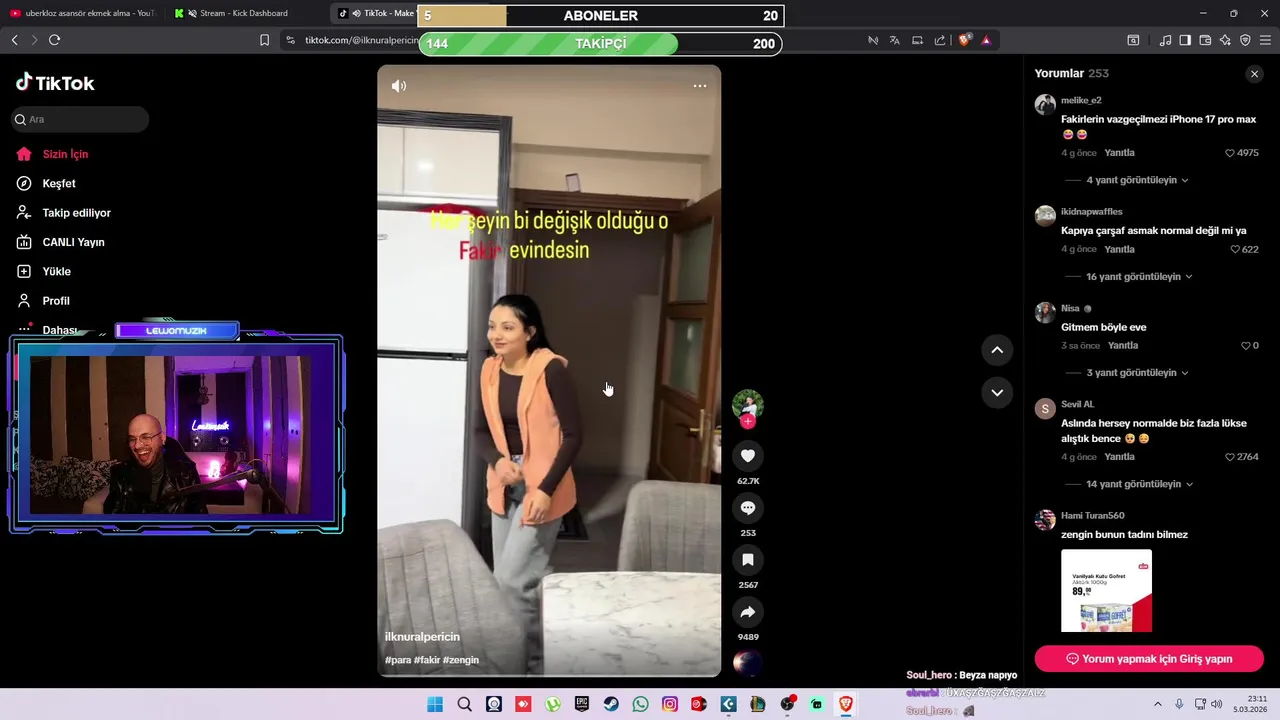Click the tiktok.com address bar URL
Viewport: 1280px width, 720px height.
pos(362,40)
